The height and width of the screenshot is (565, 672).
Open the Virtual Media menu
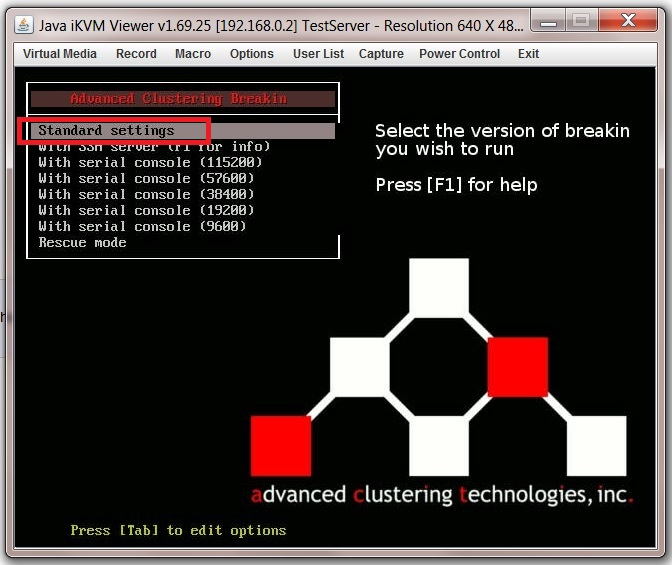click(x=60, y=54)
